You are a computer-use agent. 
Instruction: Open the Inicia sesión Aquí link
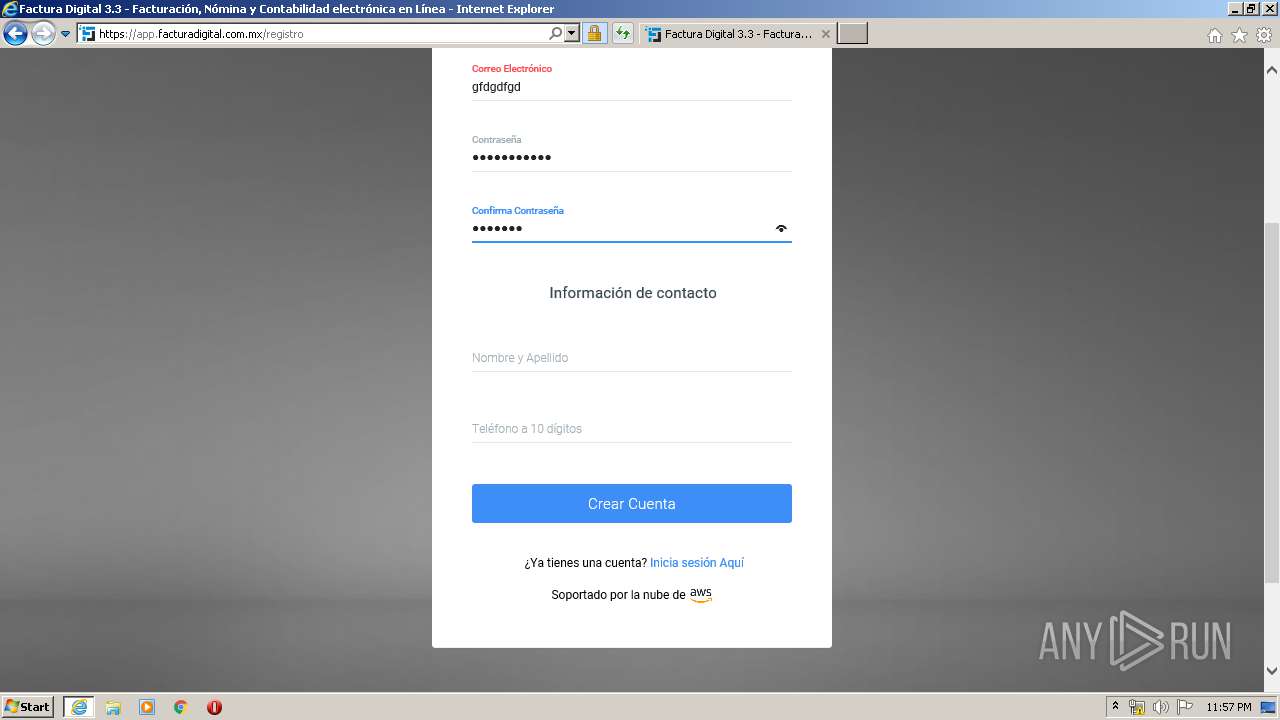pos(697,563)
